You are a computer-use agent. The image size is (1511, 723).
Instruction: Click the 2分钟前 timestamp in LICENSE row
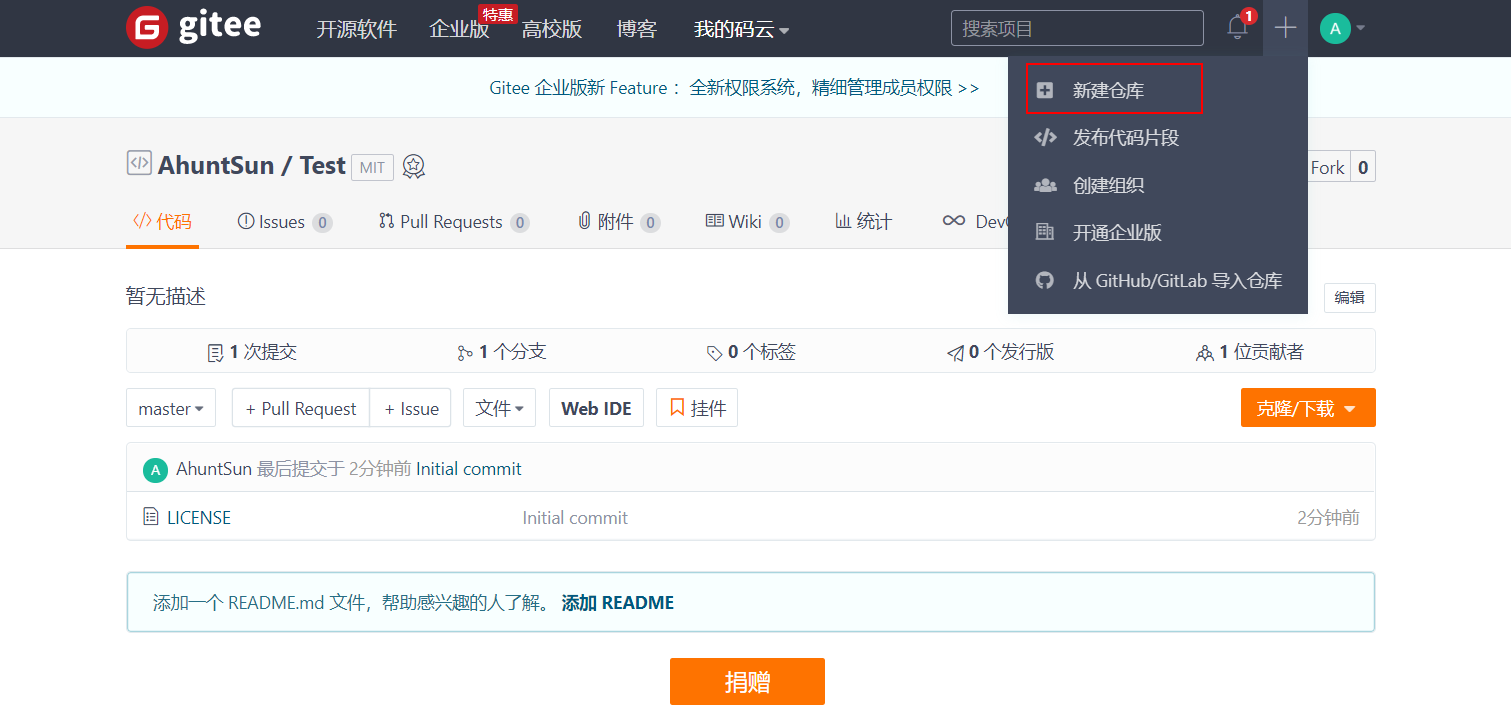click(x=1328, y=518)
